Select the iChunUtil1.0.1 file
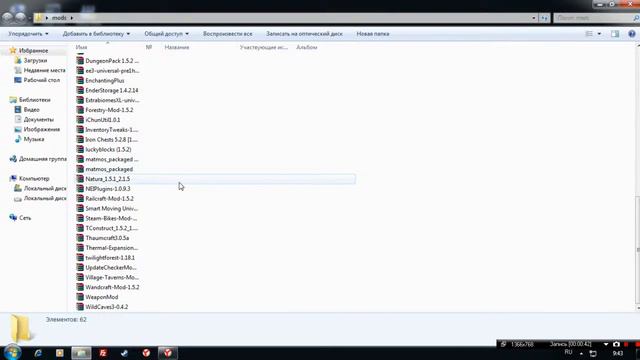Image resolution: width=640 pixels, height=360 pixels. tap(98, 120)
